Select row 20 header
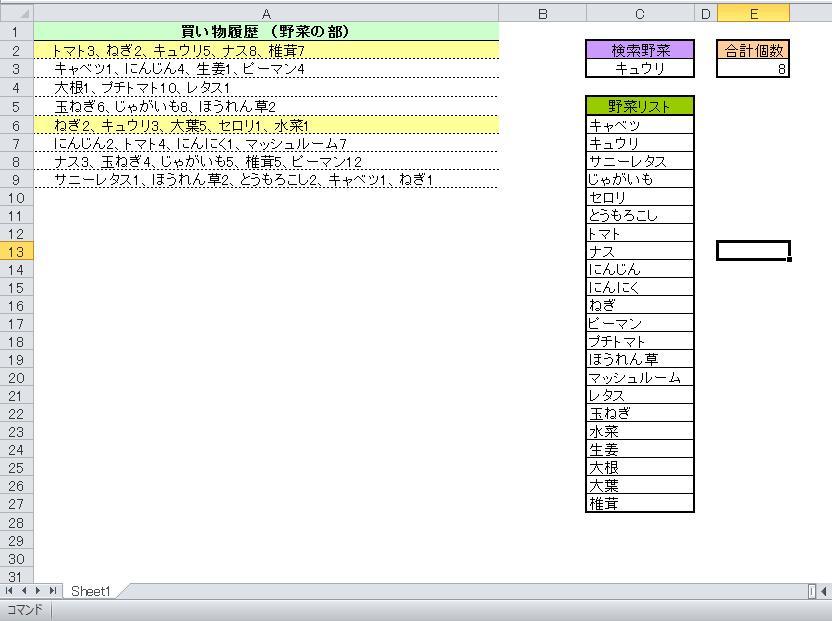Viewport: 832px width, 621px height. [16, 377]
